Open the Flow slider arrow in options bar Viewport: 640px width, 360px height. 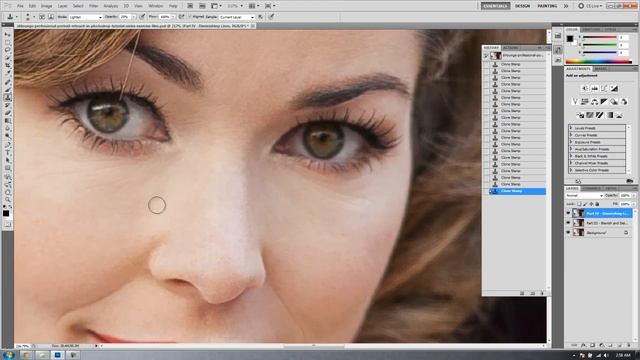(x=173, y=17)
